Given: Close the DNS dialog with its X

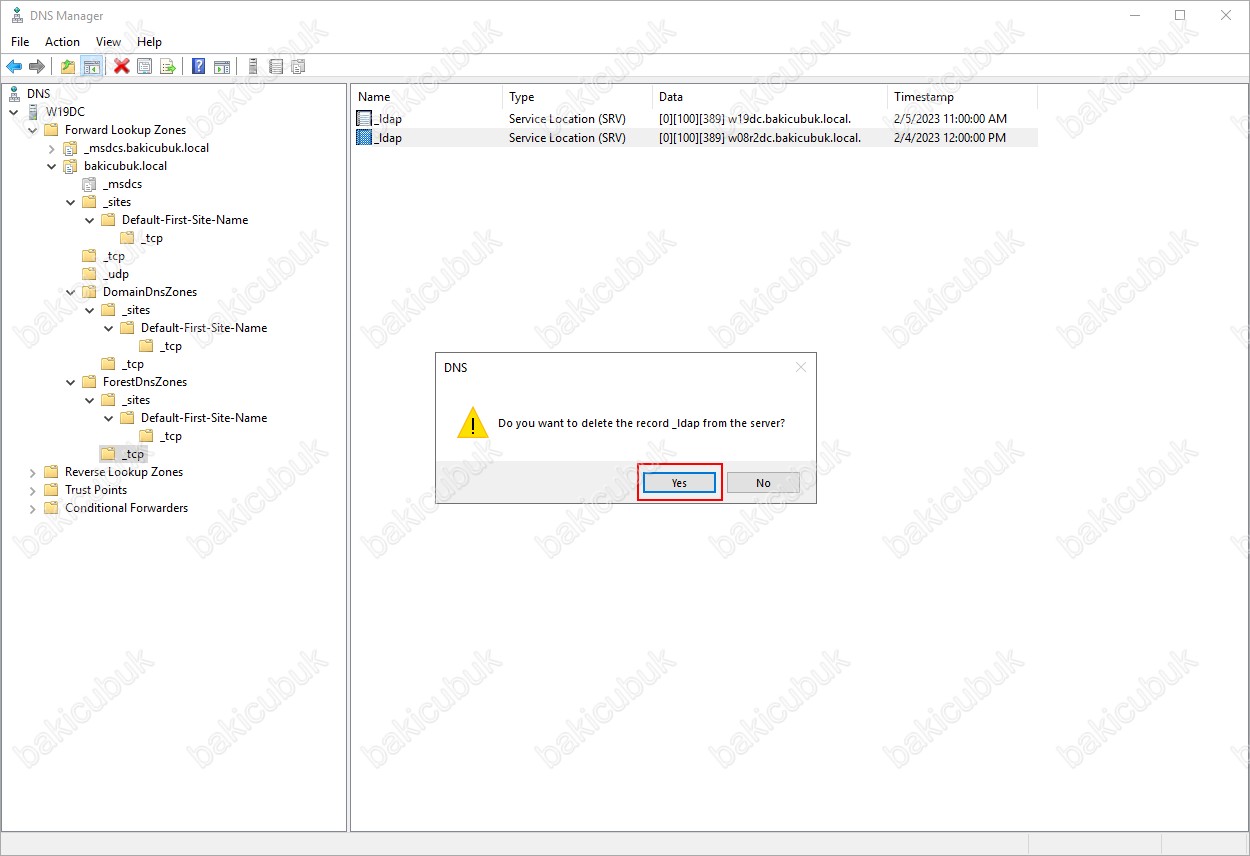Looking at the screenshot, I should (x=800, y=367).
